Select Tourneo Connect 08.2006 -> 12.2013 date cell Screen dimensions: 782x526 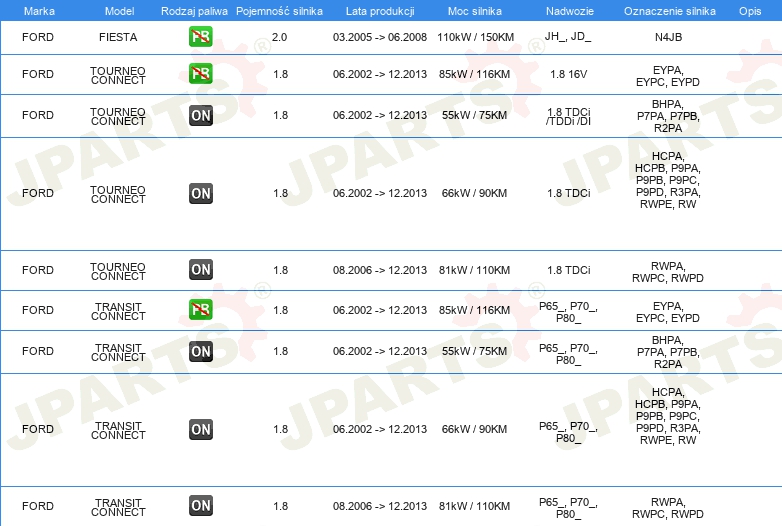click(x=380, y=270)
